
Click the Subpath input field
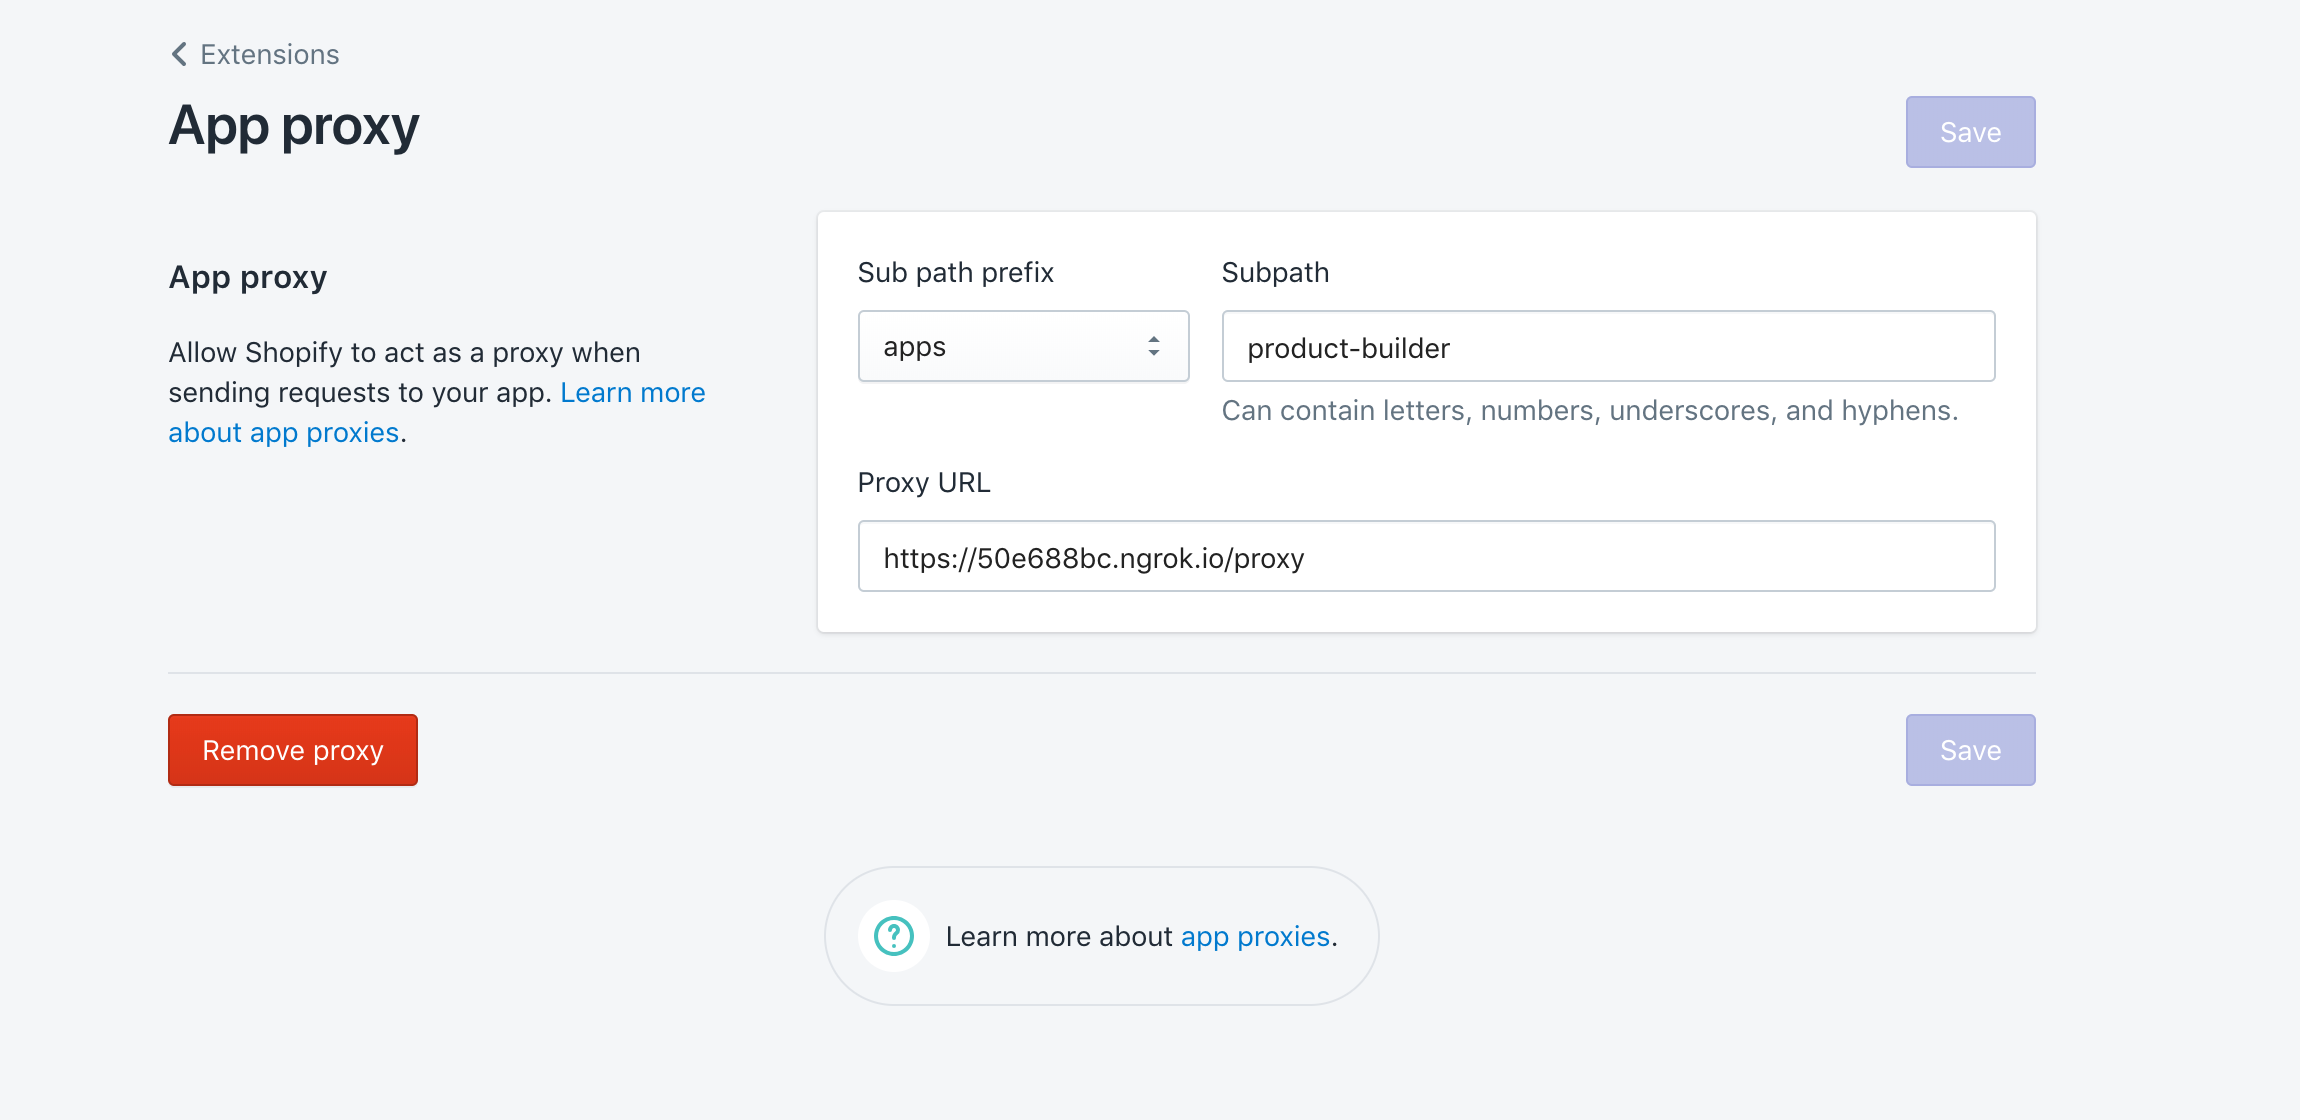coord(1608,346)
